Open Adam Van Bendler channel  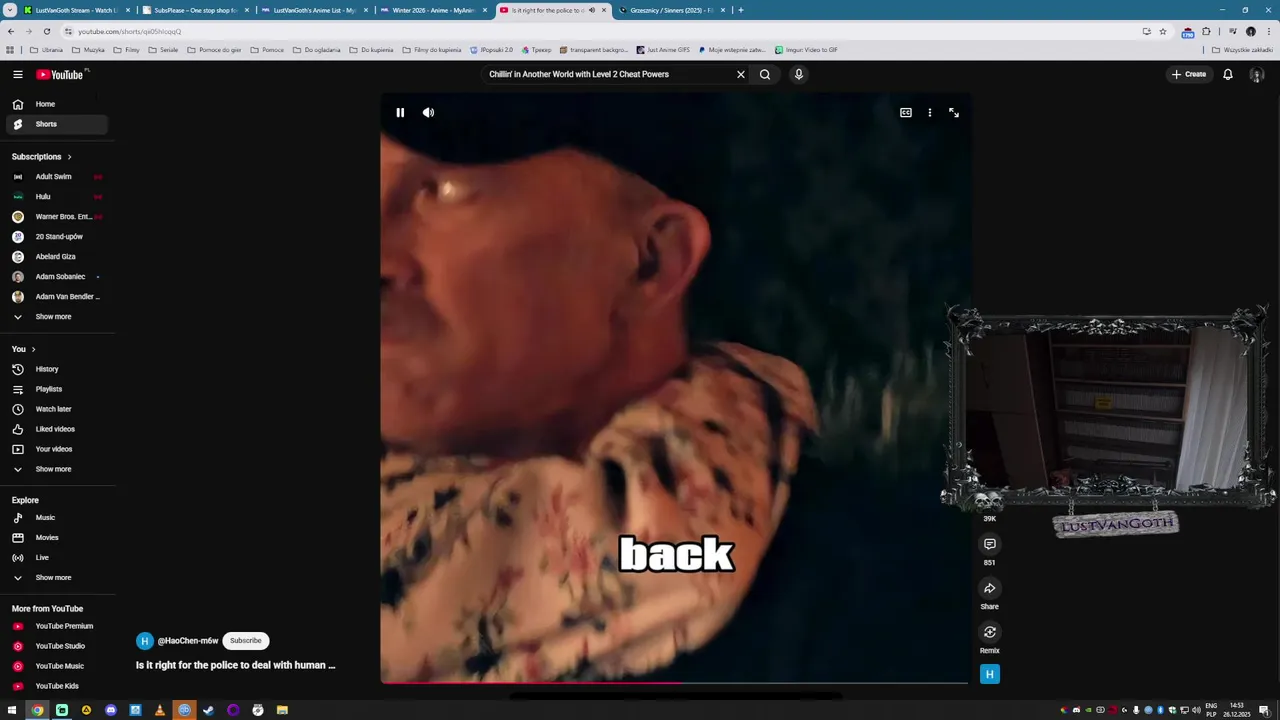tap(57, 297)
